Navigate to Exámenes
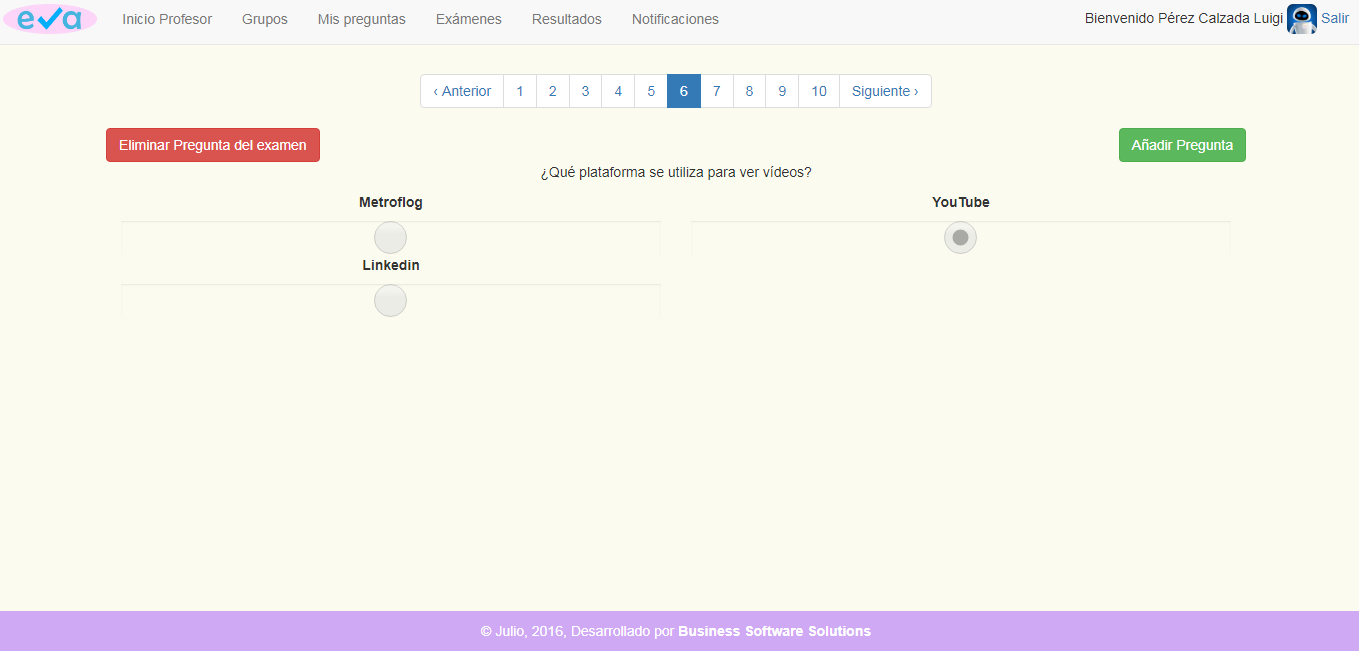This screenshot has width=1359, height=651. tap(468, 19)
